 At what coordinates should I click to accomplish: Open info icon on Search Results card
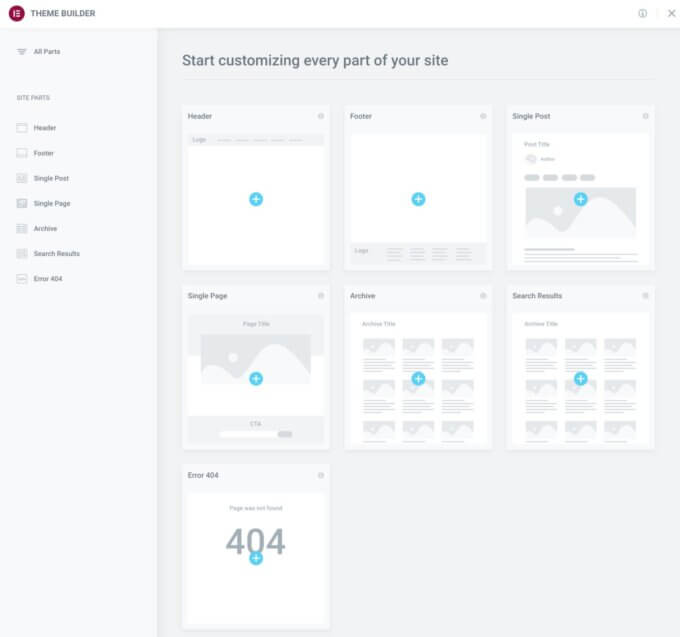[x=645, y=296]
